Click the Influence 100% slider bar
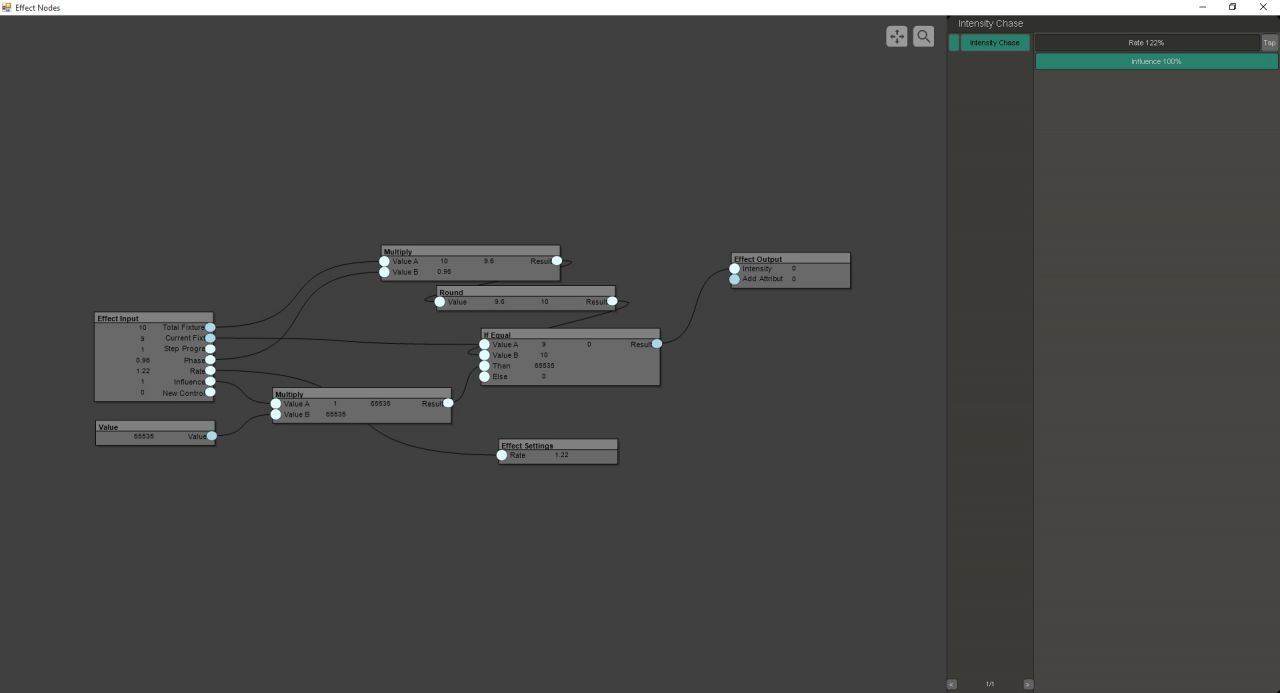This screenshot has height=693, width=1280. pos(1156,62)
